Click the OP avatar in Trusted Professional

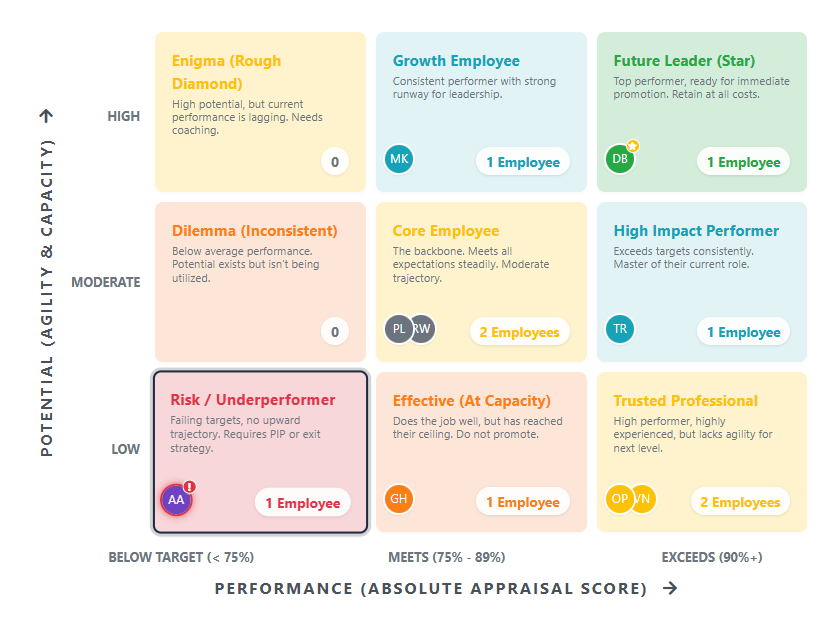(x=620, y=499)
